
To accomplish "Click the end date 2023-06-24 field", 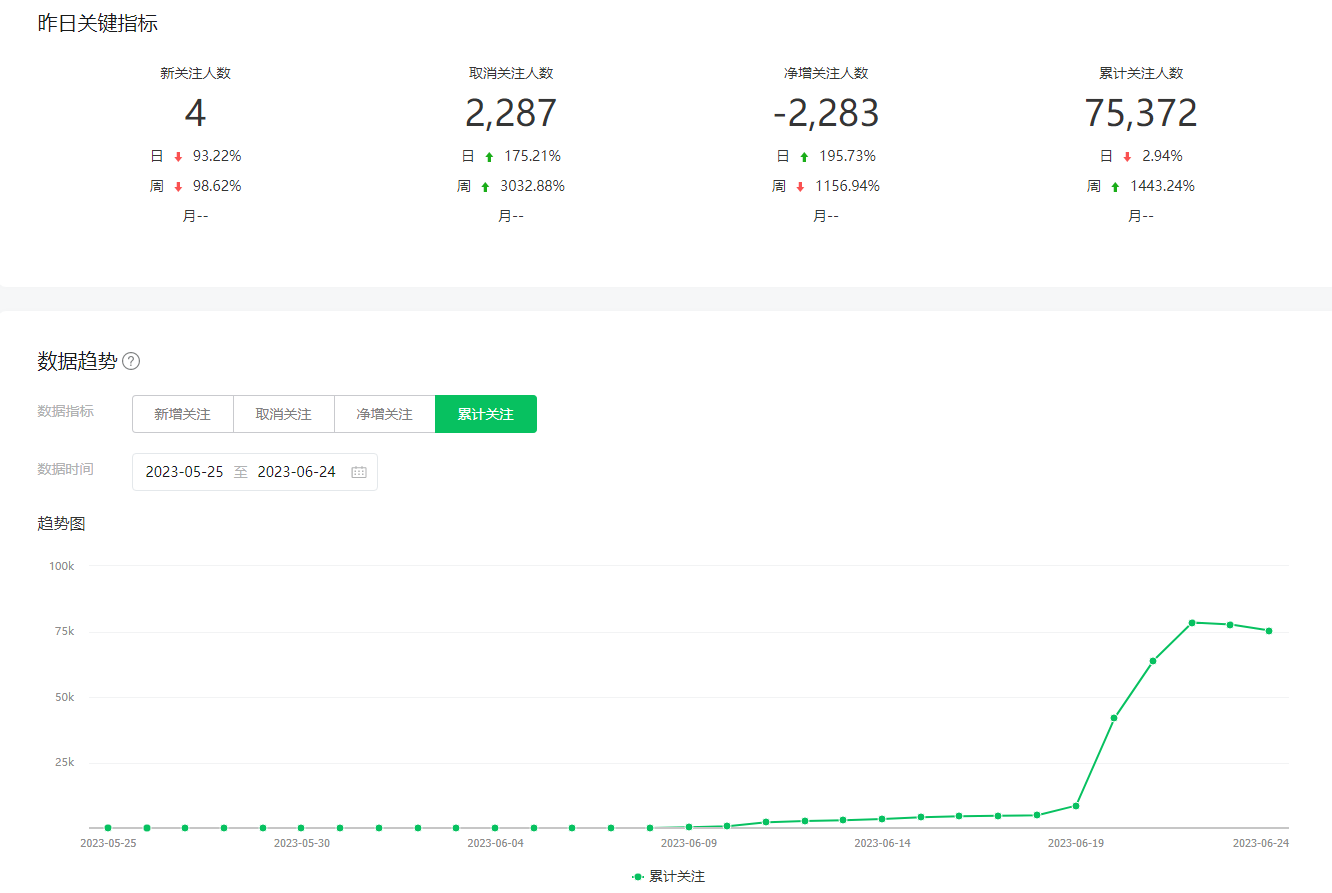I will click(x=296, y=472).
